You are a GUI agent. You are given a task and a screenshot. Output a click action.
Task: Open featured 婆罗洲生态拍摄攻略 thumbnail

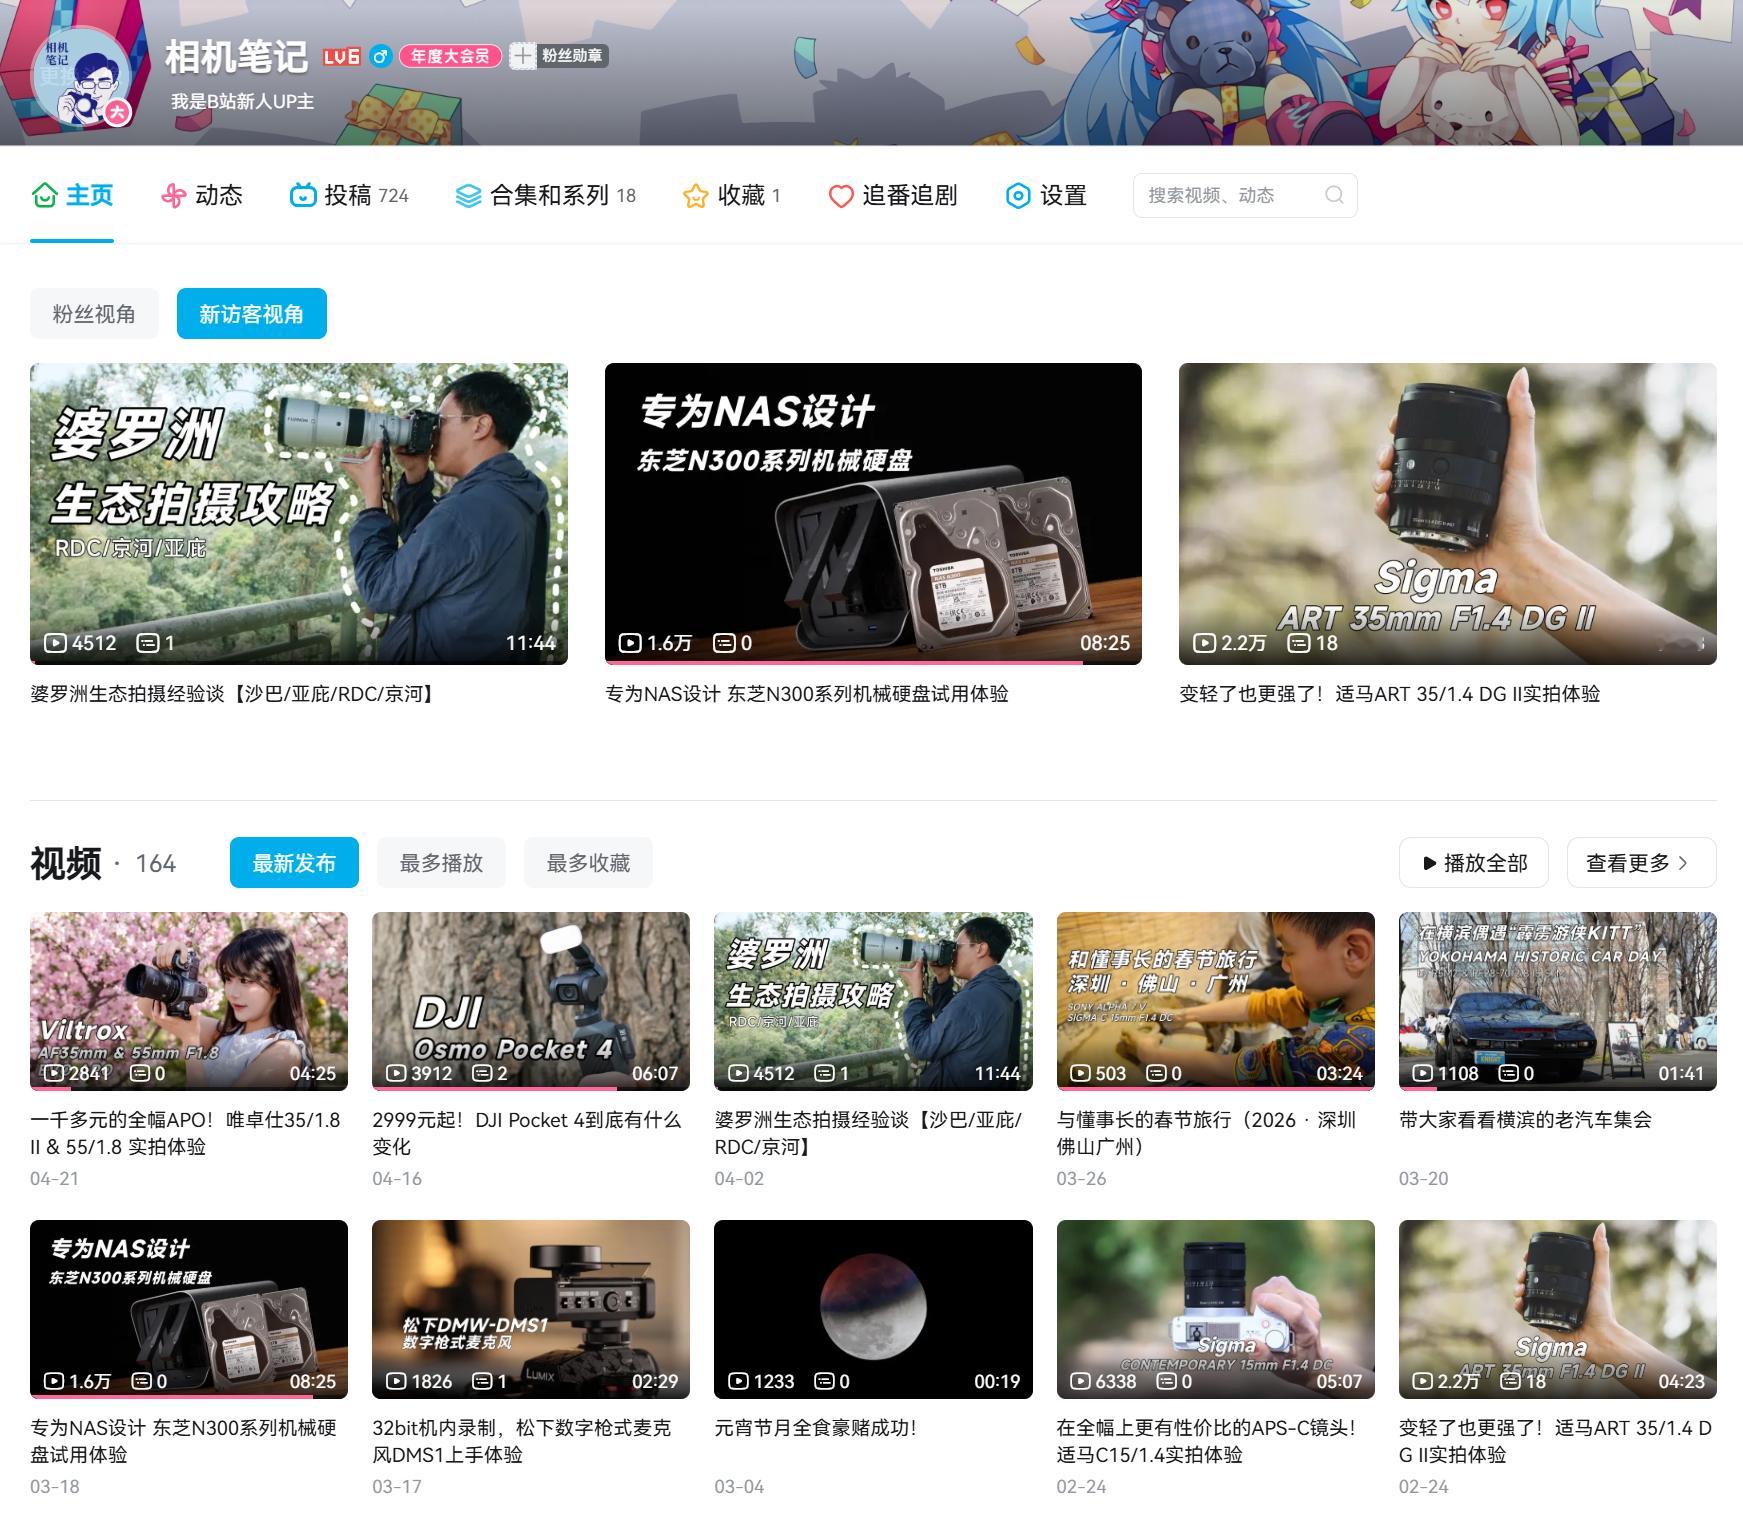pyautogui.click(x=299, y=514)
